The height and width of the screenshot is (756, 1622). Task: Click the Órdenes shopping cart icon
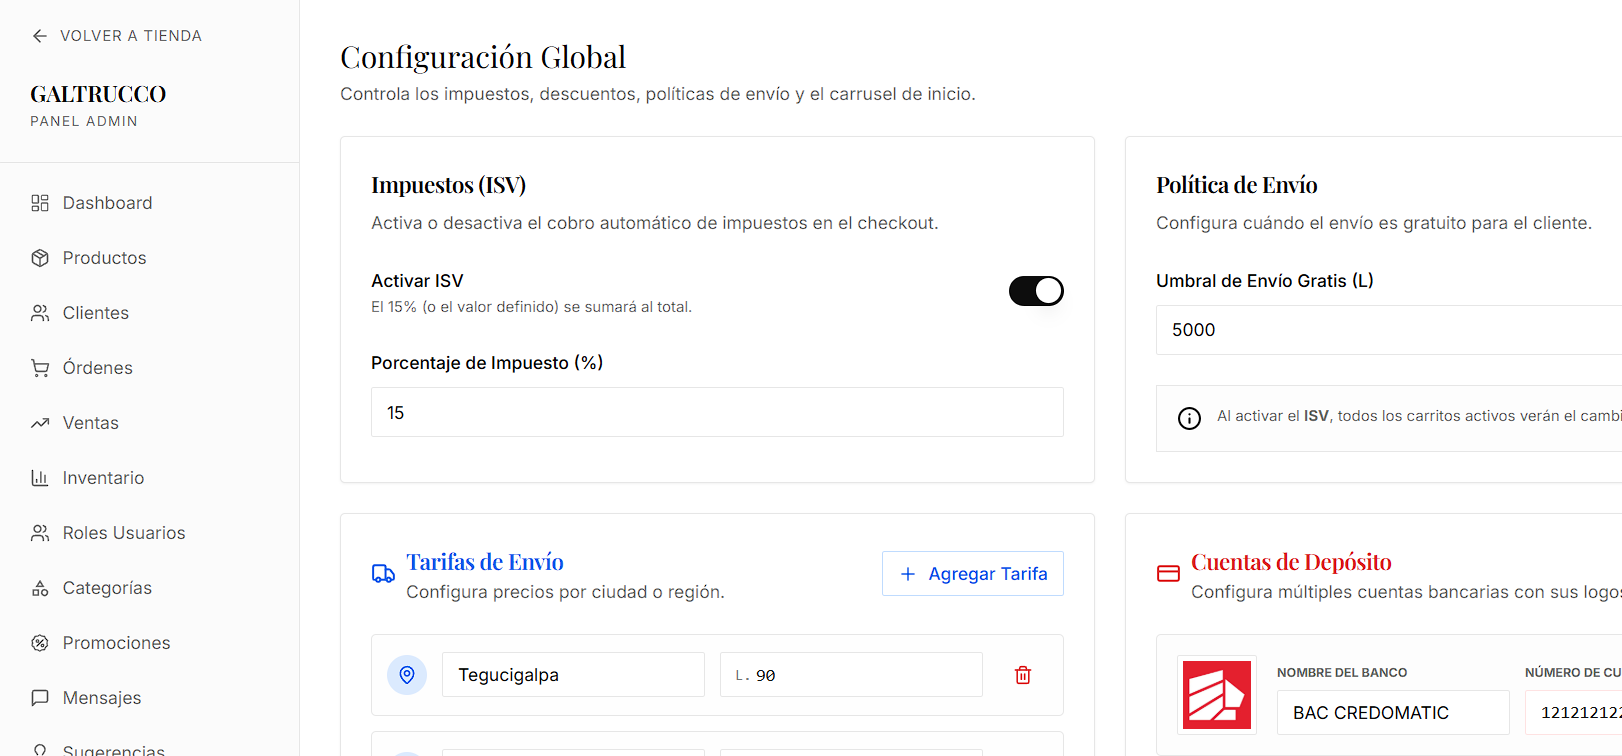(x=40, y=368)
